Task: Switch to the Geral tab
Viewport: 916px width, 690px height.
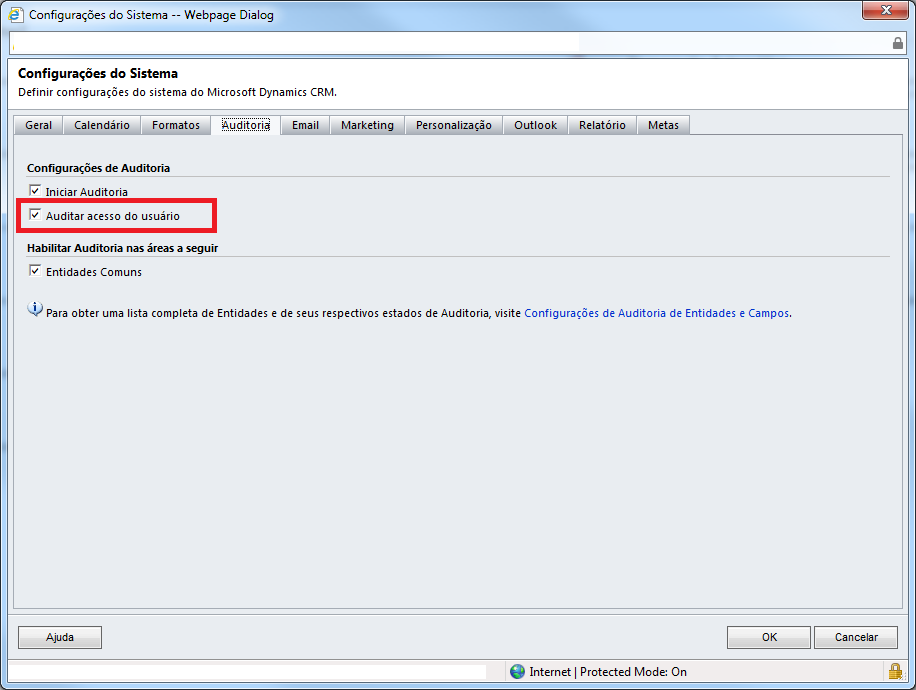Action: point(39,125)
